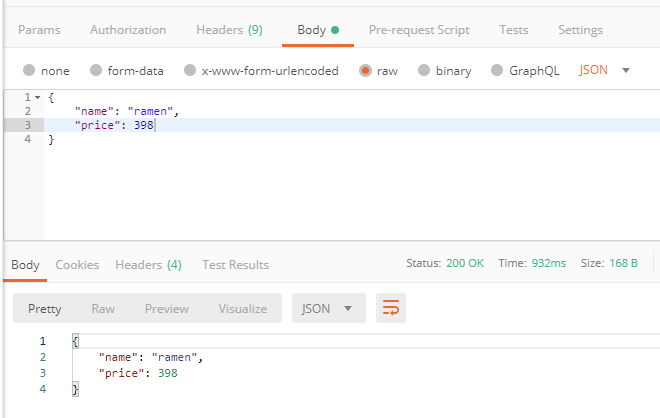
Task: Show the response Preview view
Action: 167,309
